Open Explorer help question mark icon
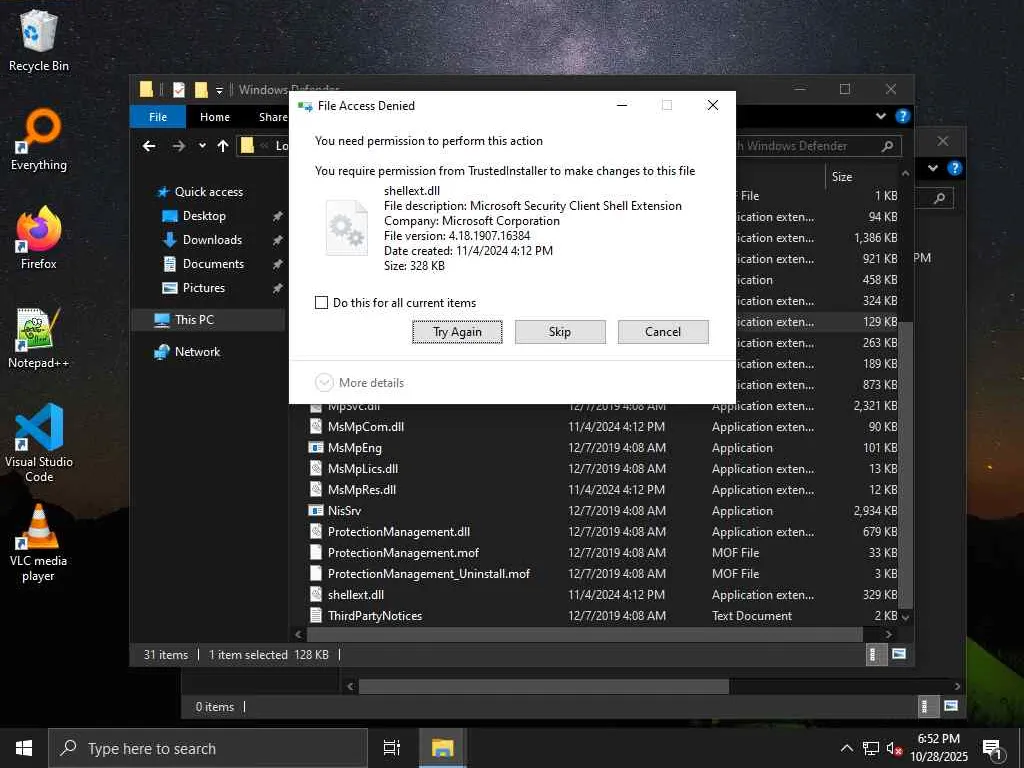Image resolution: width=1024 pixels, height=768 pixels. (x=903, y=116)
